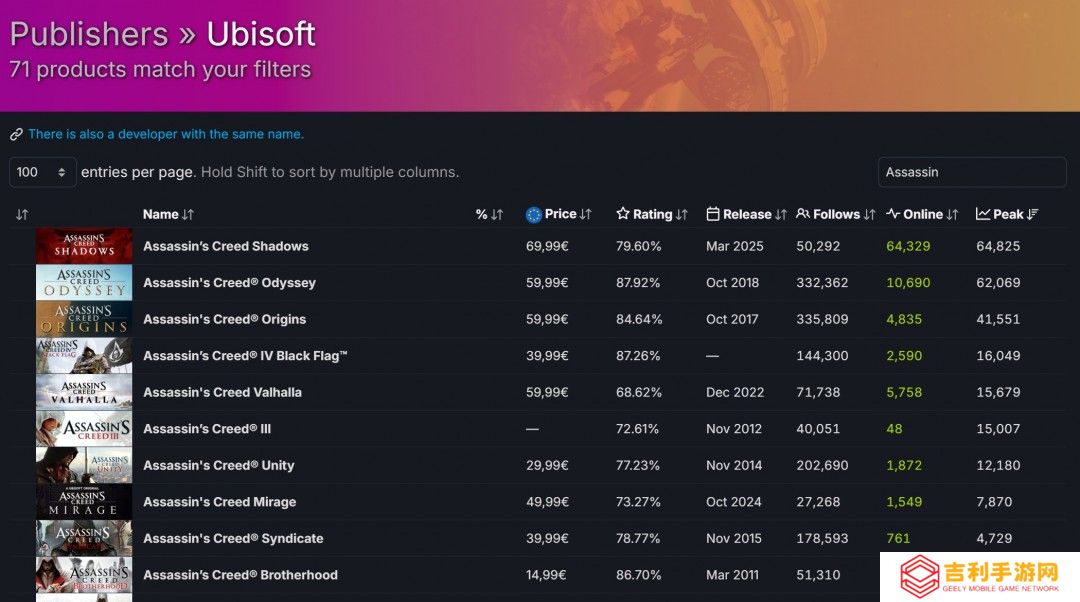The width and height of the screenshot is (1080, 602).
Task: Click the 12,180 peak of Unity
Action: [998, 465]
